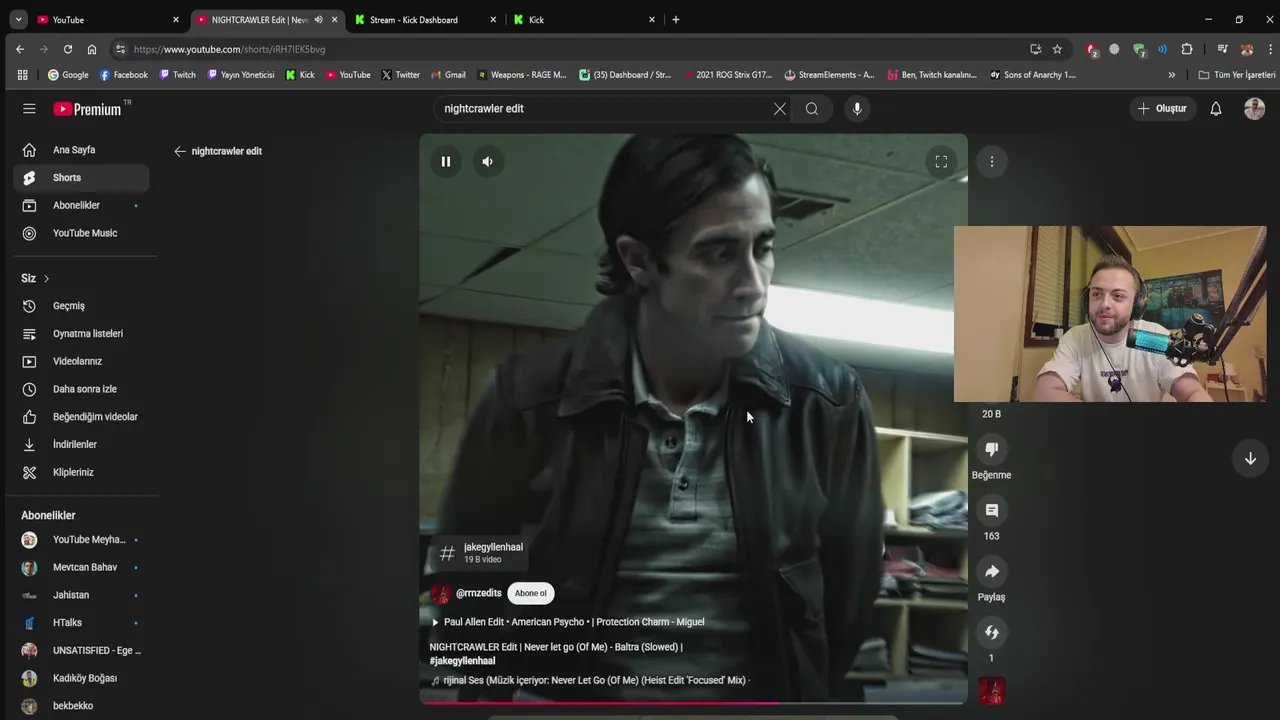The height and width of the screenshot is (720, 1280).
Task: Open bekbekko channel
Action: coord(80,706)
